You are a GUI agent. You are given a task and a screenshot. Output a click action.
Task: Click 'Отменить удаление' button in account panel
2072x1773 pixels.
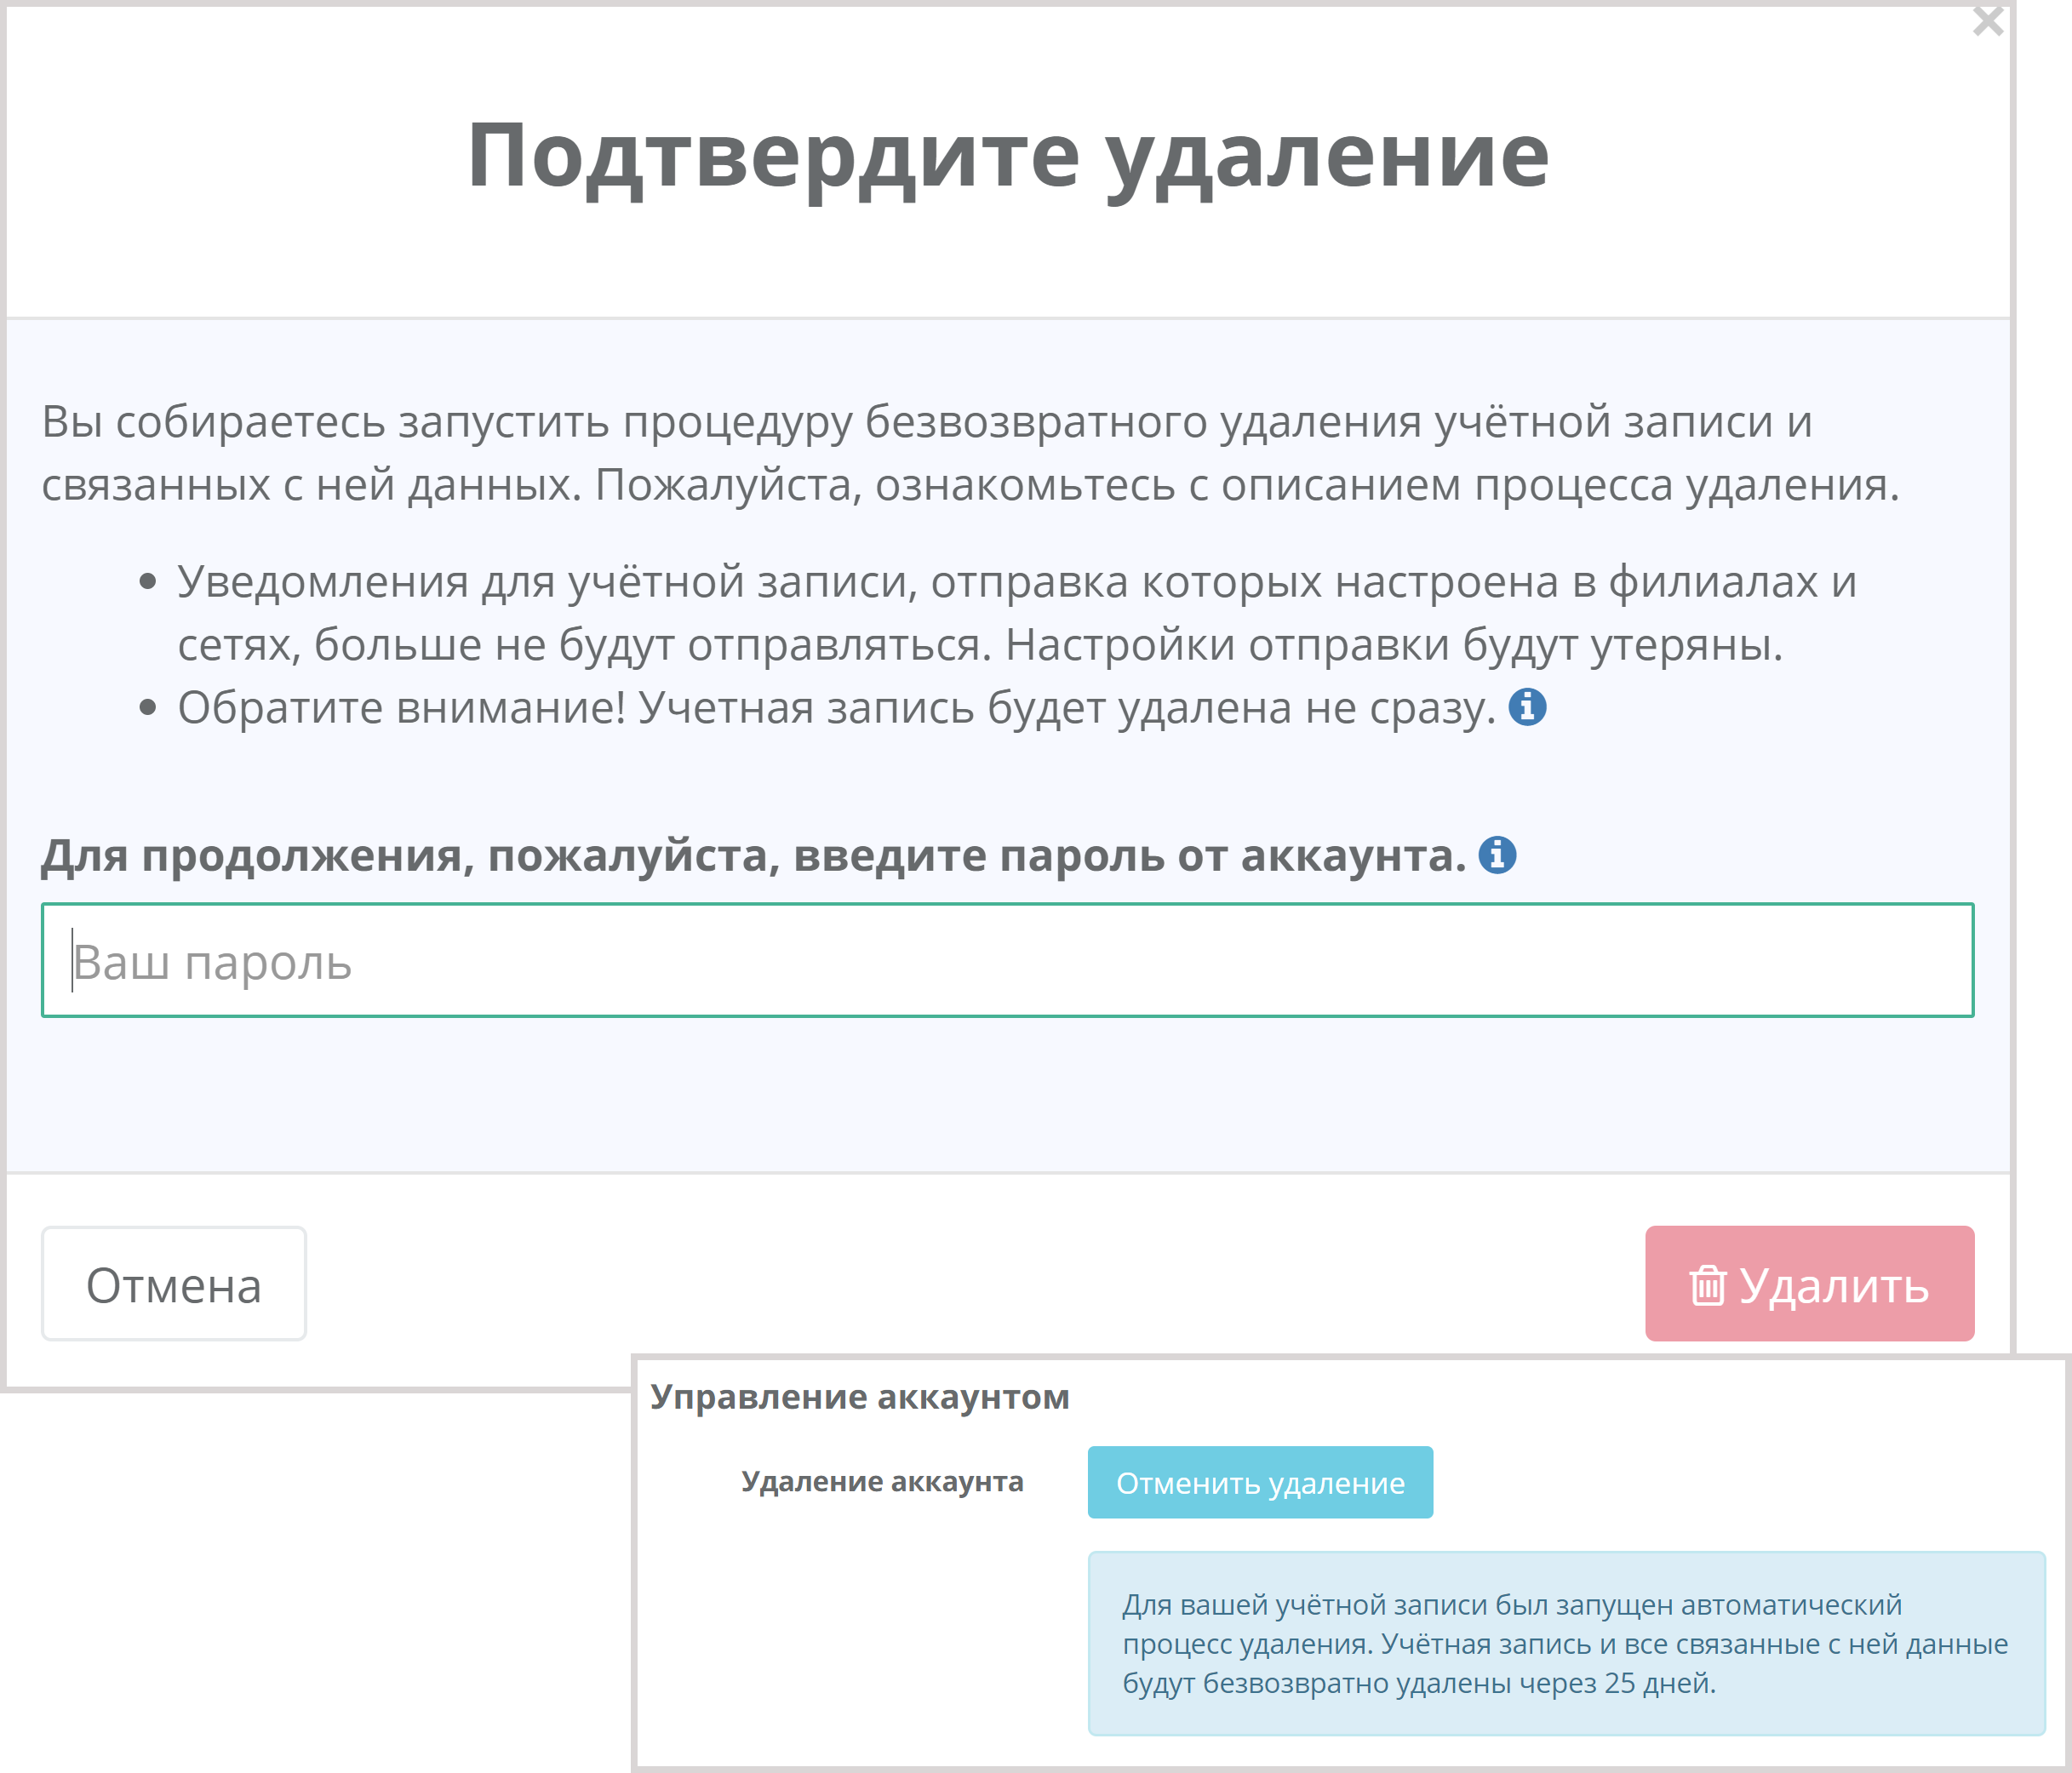[1260, 1482]
